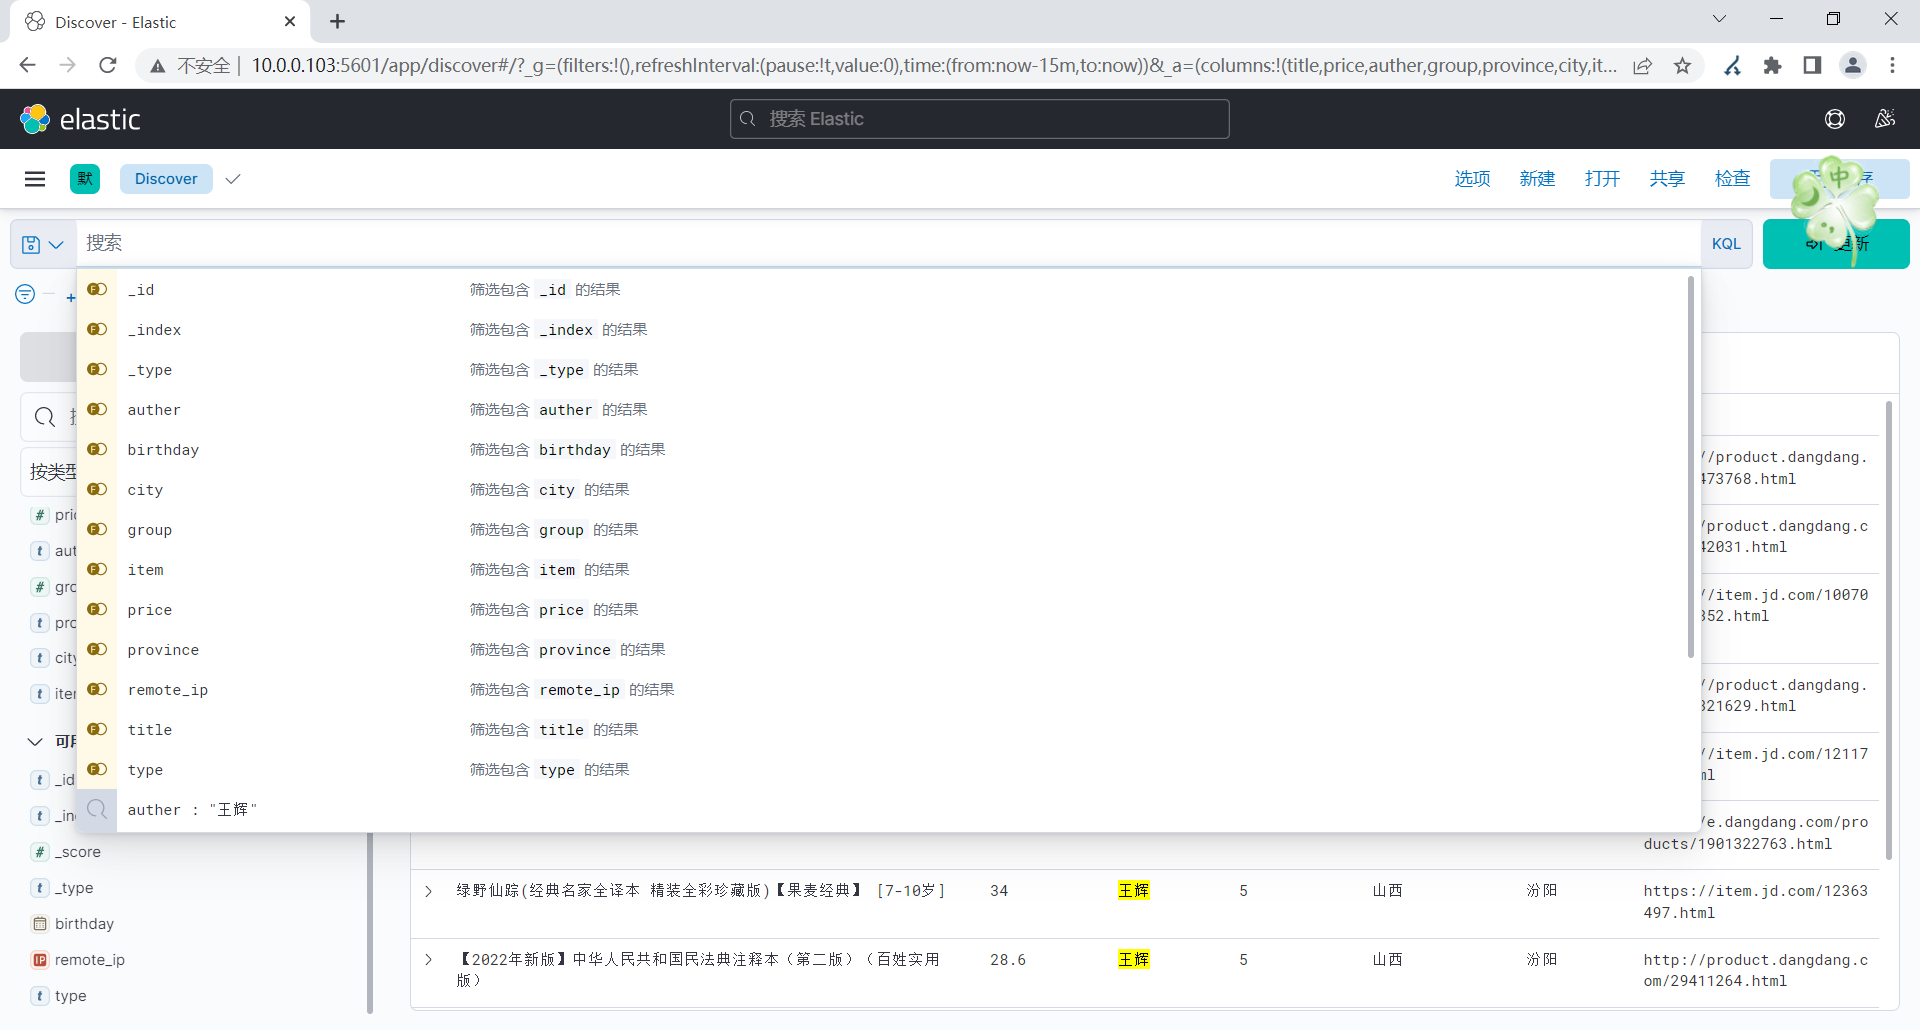
Task: Open a new browser tab
Action: tap(338, 21)
